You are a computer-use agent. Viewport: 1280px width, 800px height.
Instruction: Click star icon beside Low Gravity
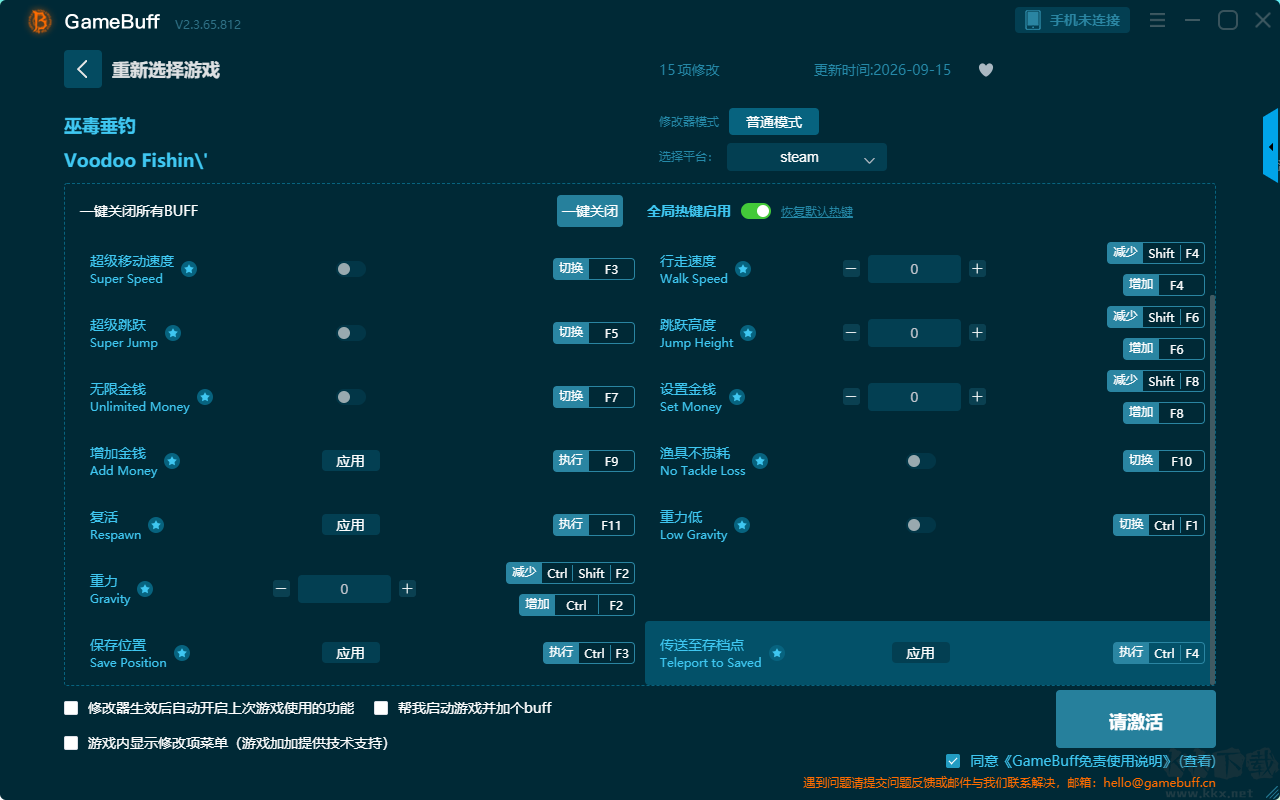click(742, 525)
